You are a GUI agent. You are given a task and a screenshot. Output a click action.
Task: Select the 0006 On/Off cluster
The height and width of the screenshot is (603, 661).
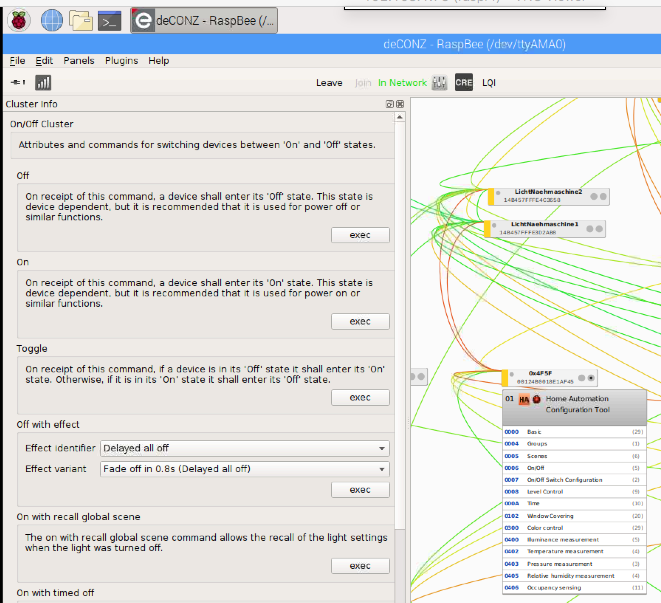click(574, 468)
